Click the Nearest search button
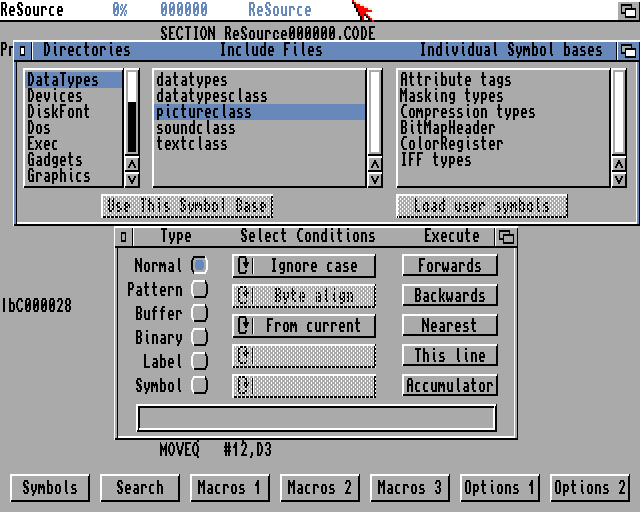640x512 pixels. click(x=450, y=325)
